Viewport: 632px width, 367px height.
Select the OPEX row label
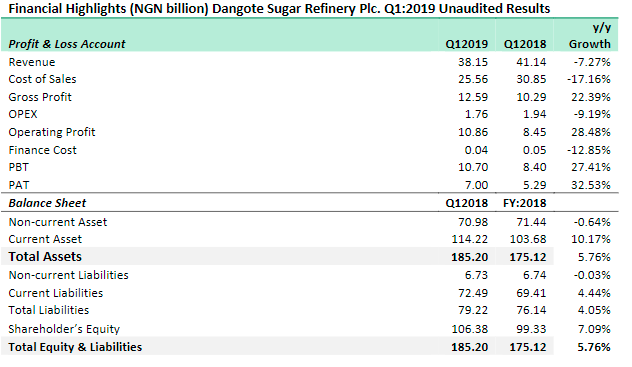point(23,114)
